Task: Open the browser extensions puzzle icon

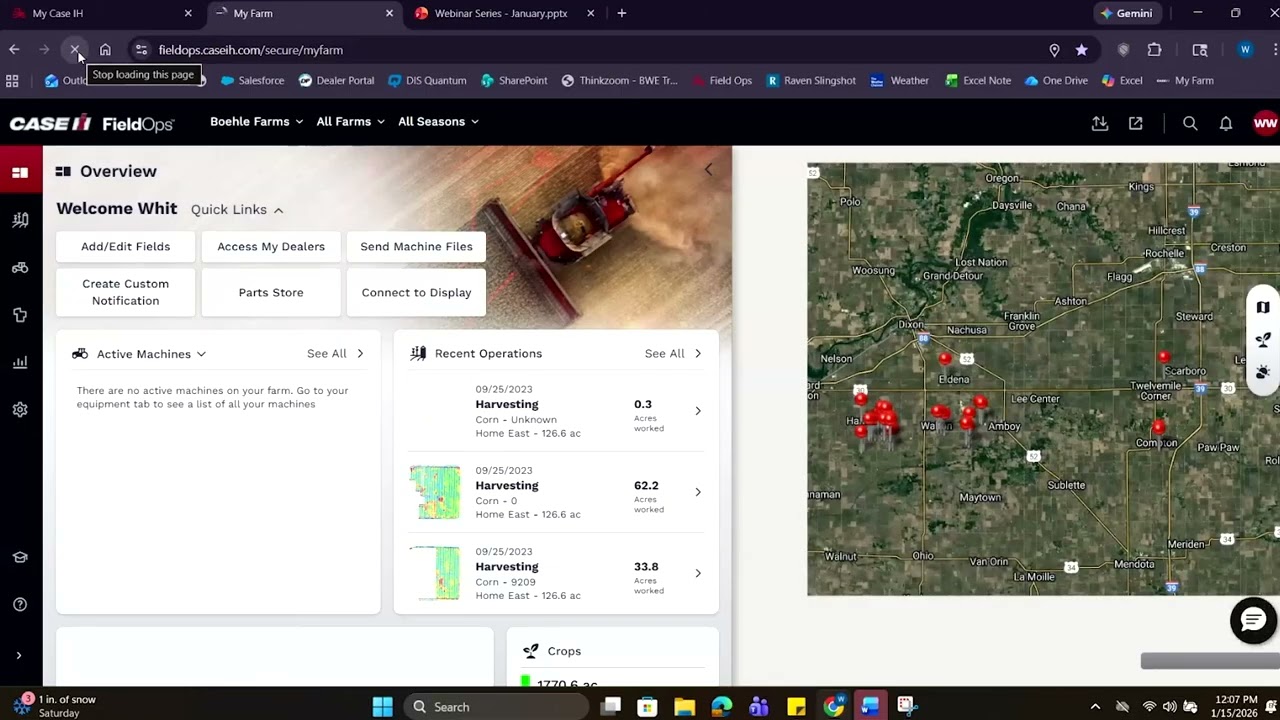Action: 1155,50
